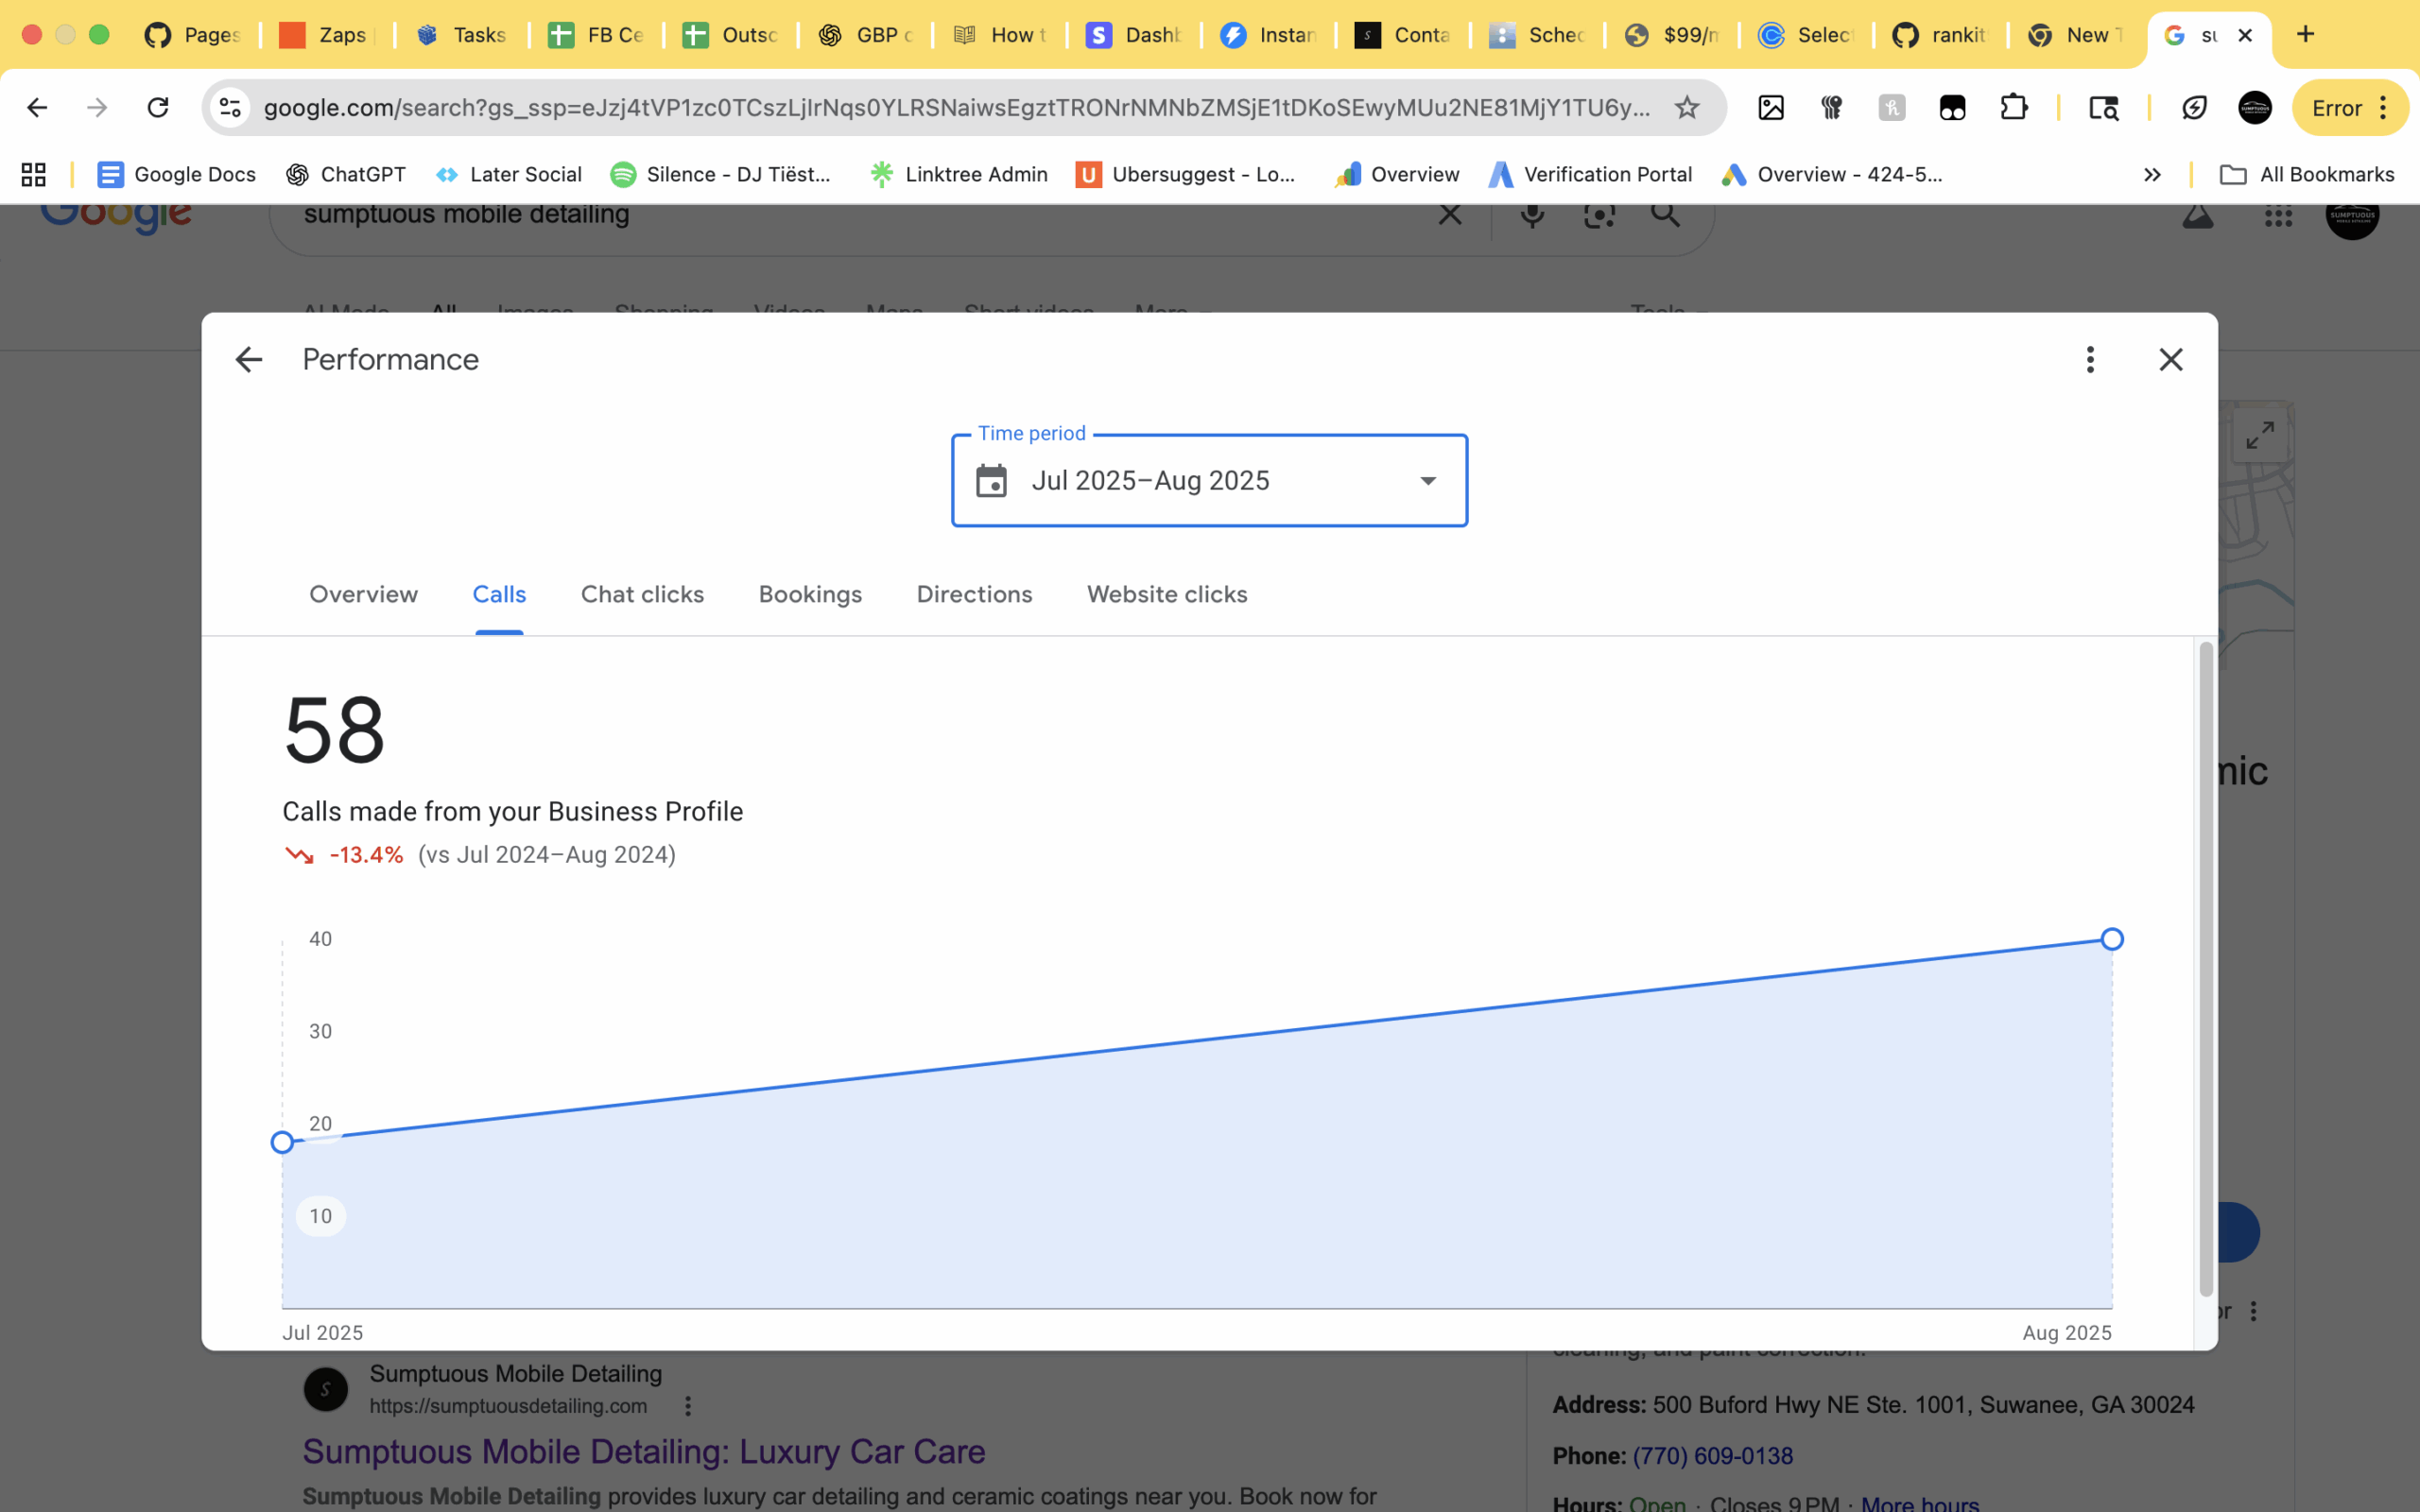Click the back arrow in the Performance dialog
The width and height of the screenshot is (2420, 1512).
click(x=248, y=359)
